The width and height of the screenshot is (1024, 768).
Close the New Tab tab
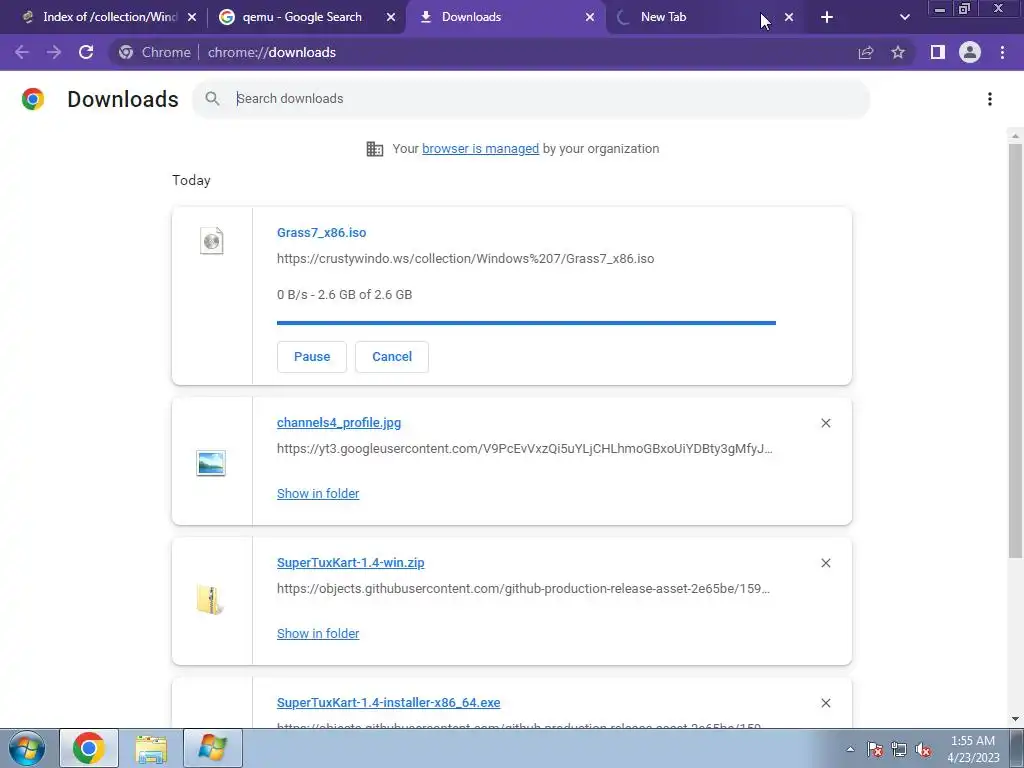789,17
